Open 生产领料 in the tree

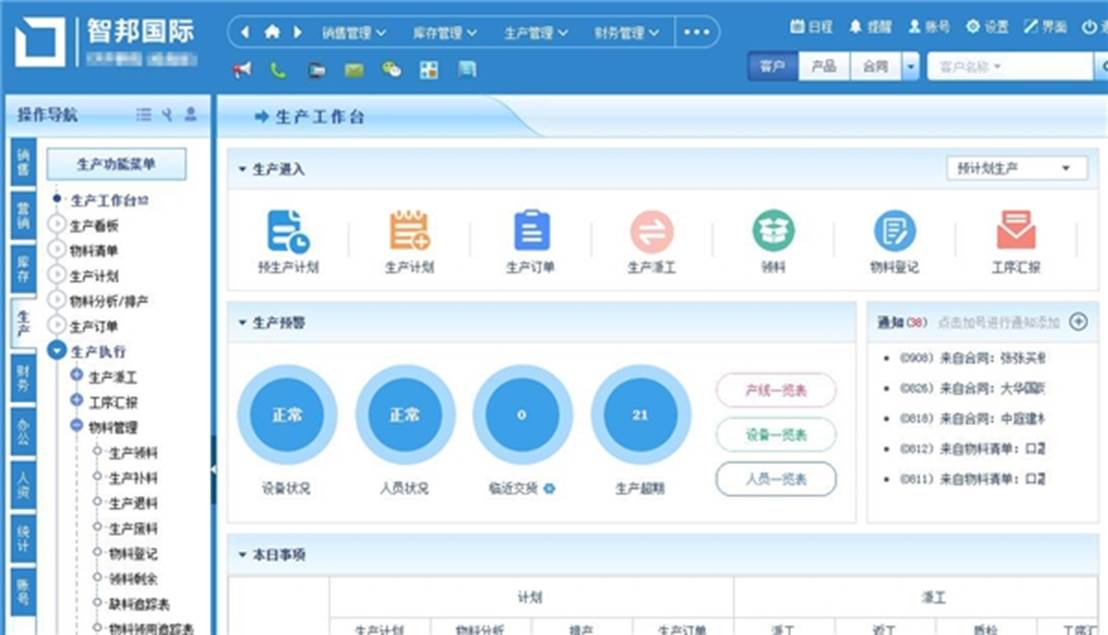pyautogui.click(x=133, y=453)
